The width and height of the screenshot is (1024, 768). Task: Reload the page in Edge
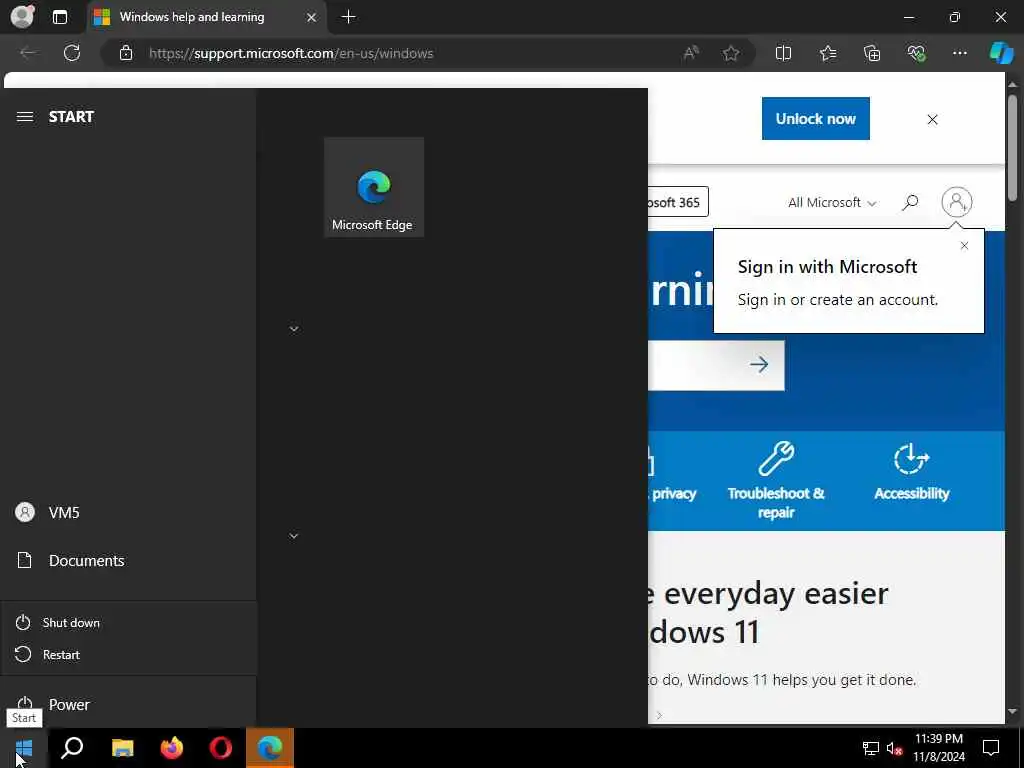pos(72,53)
